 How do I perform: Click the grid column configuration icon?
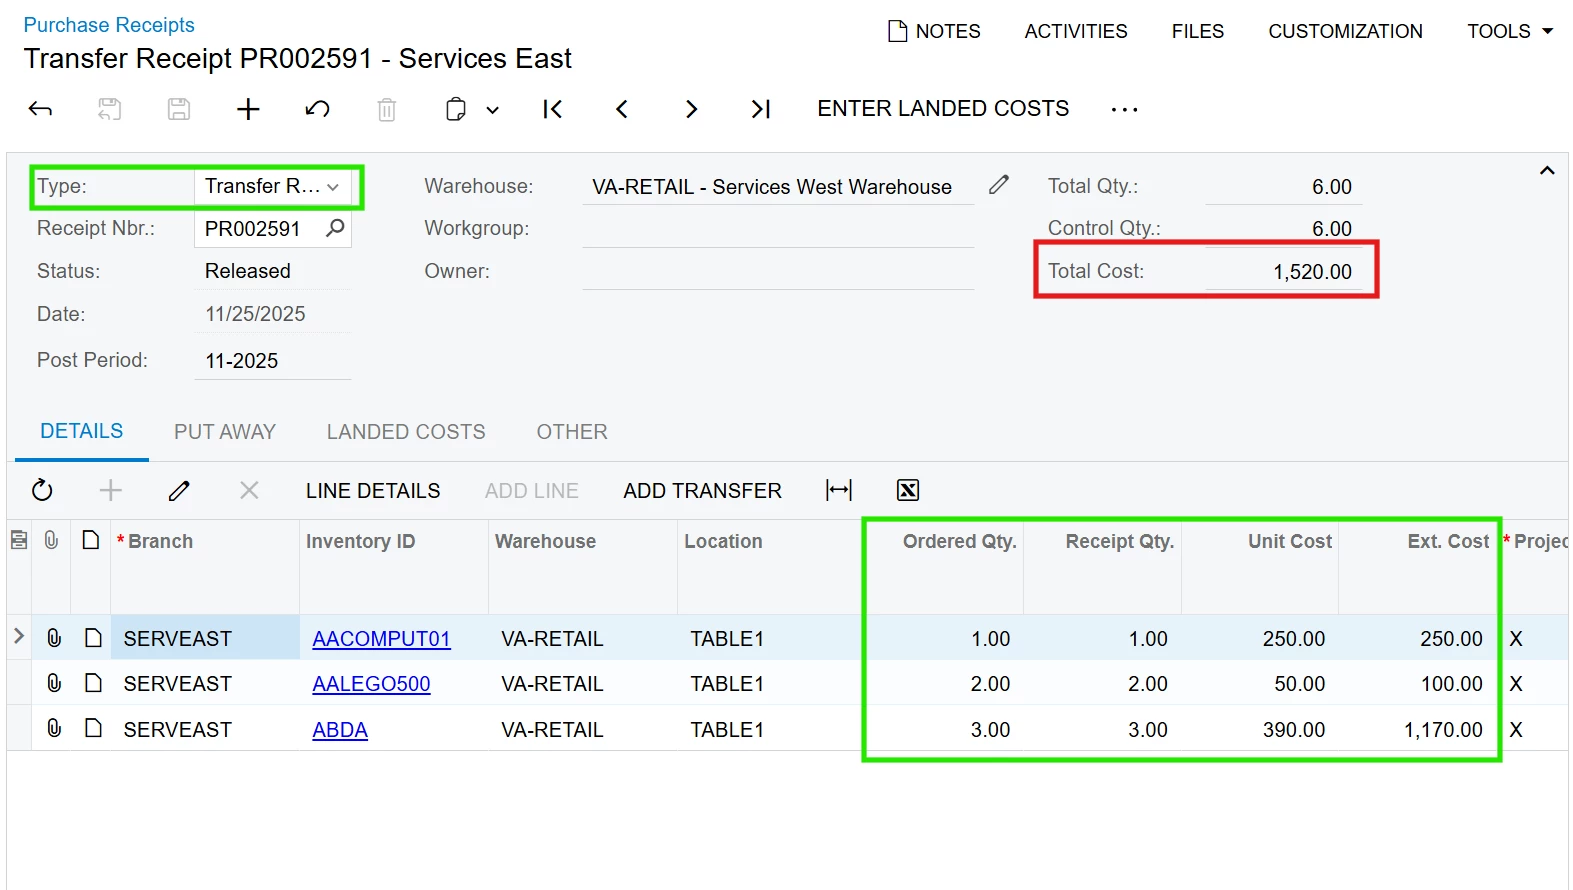18,541
